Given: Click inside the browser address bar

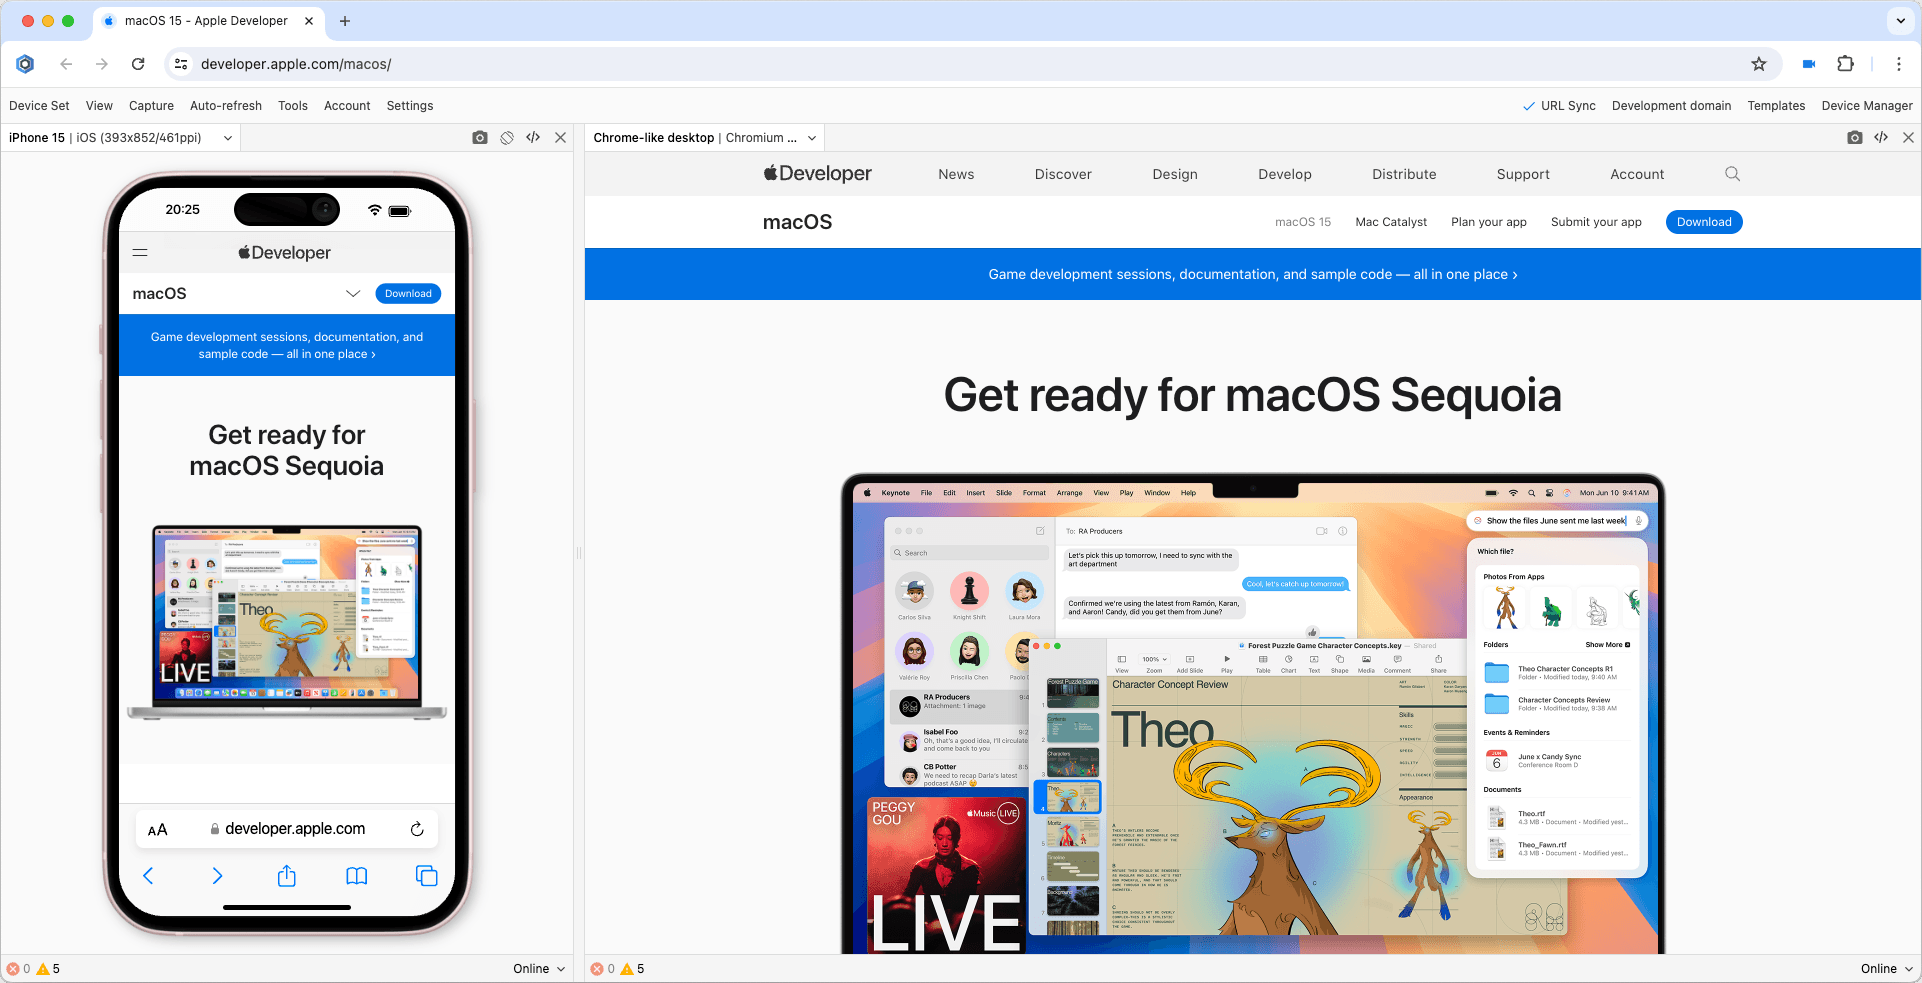Looking at the screenshot, I should click(600, 63).
